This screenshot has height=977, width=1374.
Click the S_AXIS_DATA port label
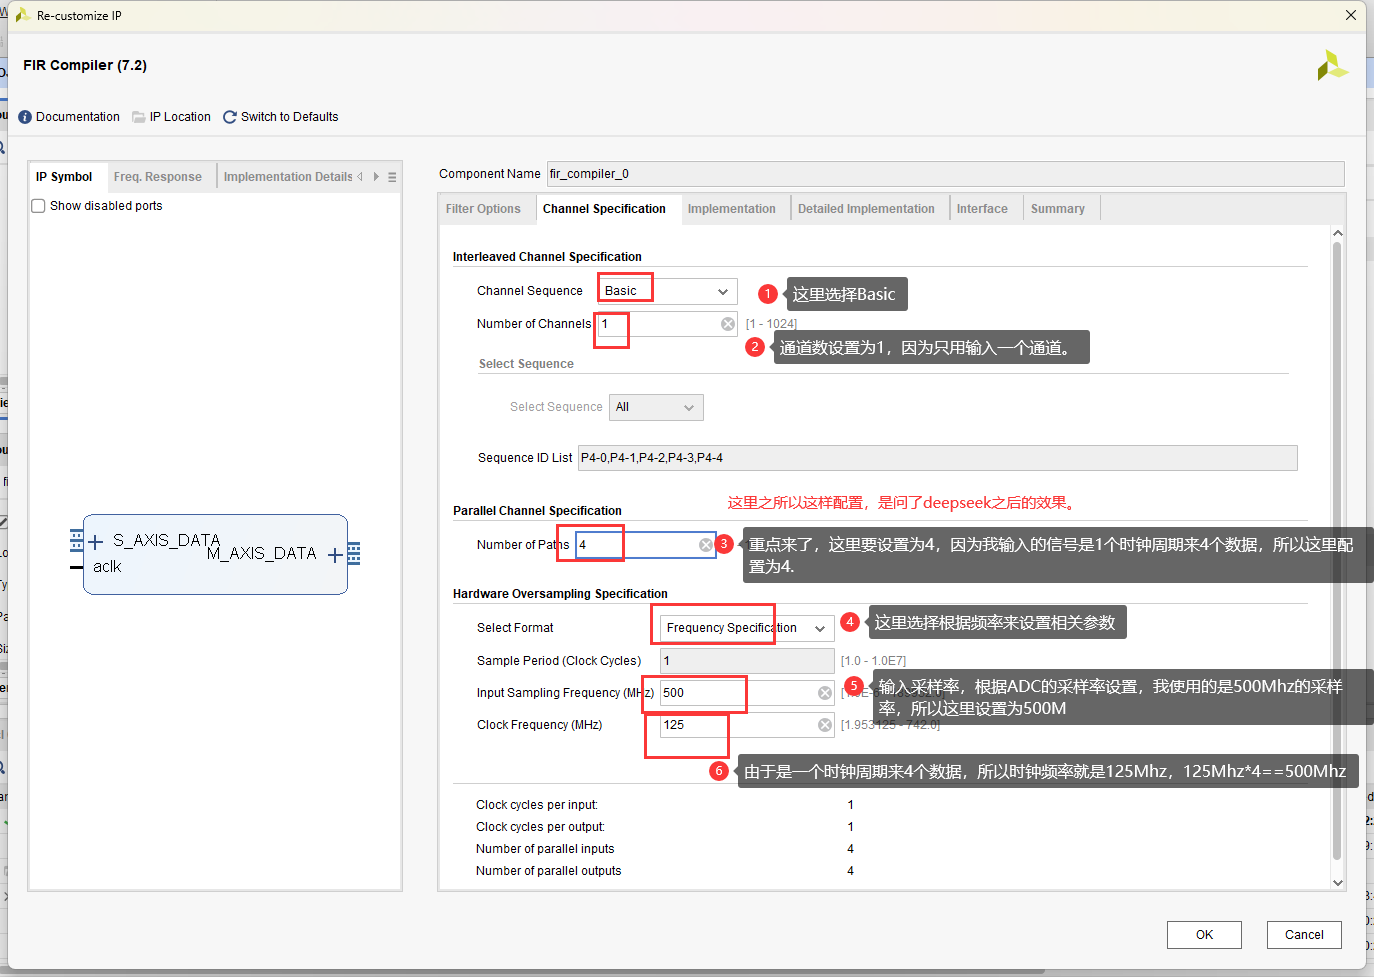point(166,540)
